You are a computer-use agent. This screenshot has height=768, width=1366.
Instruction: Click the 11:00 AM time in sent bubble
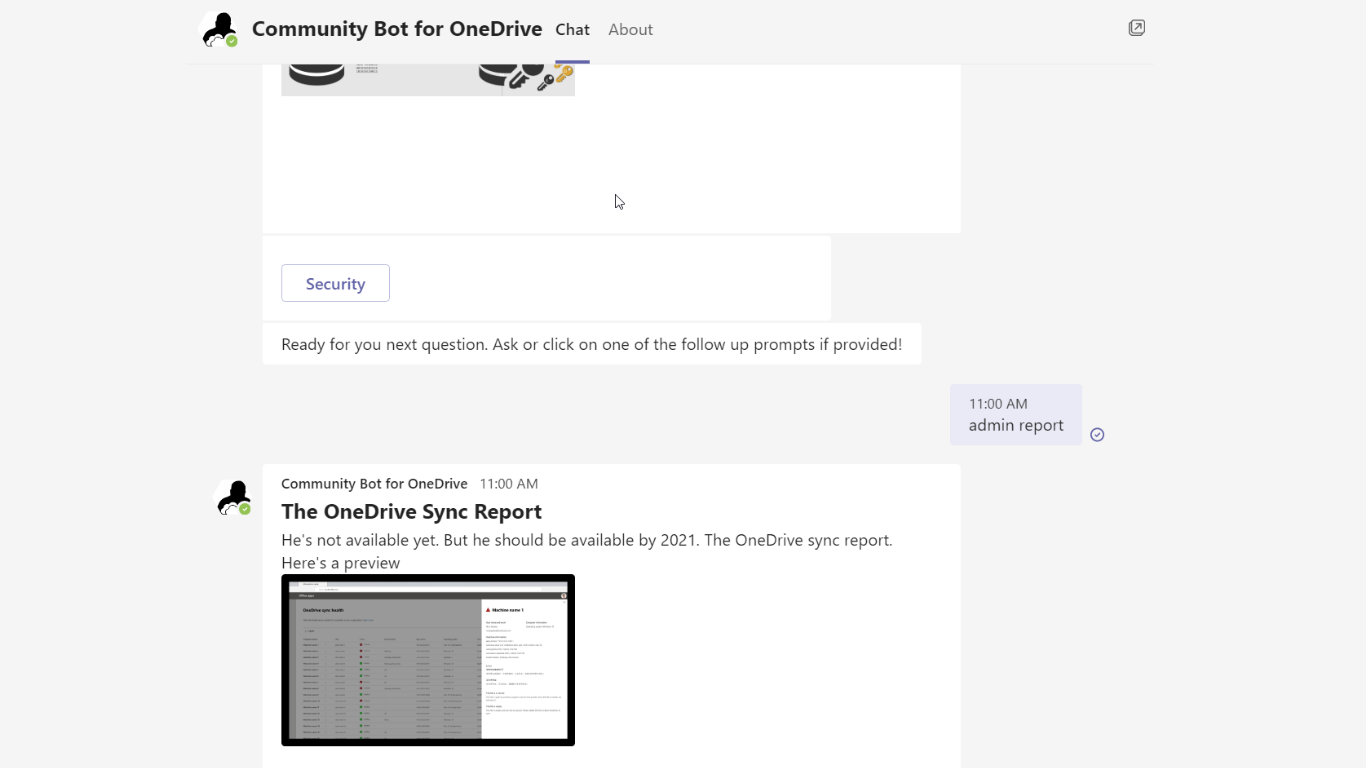[998, 404]
